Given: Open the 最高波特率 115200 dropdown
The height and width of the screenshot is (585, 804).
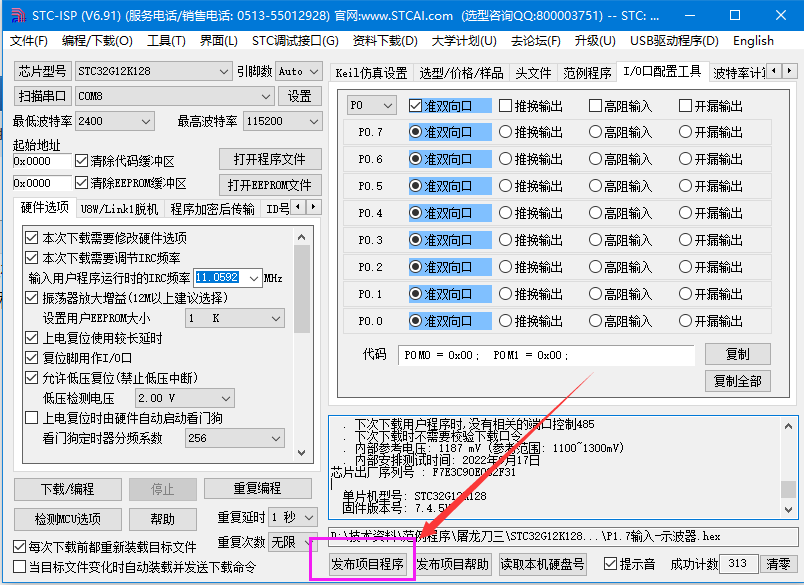Looking at the screenshot, I should (283, 122).
